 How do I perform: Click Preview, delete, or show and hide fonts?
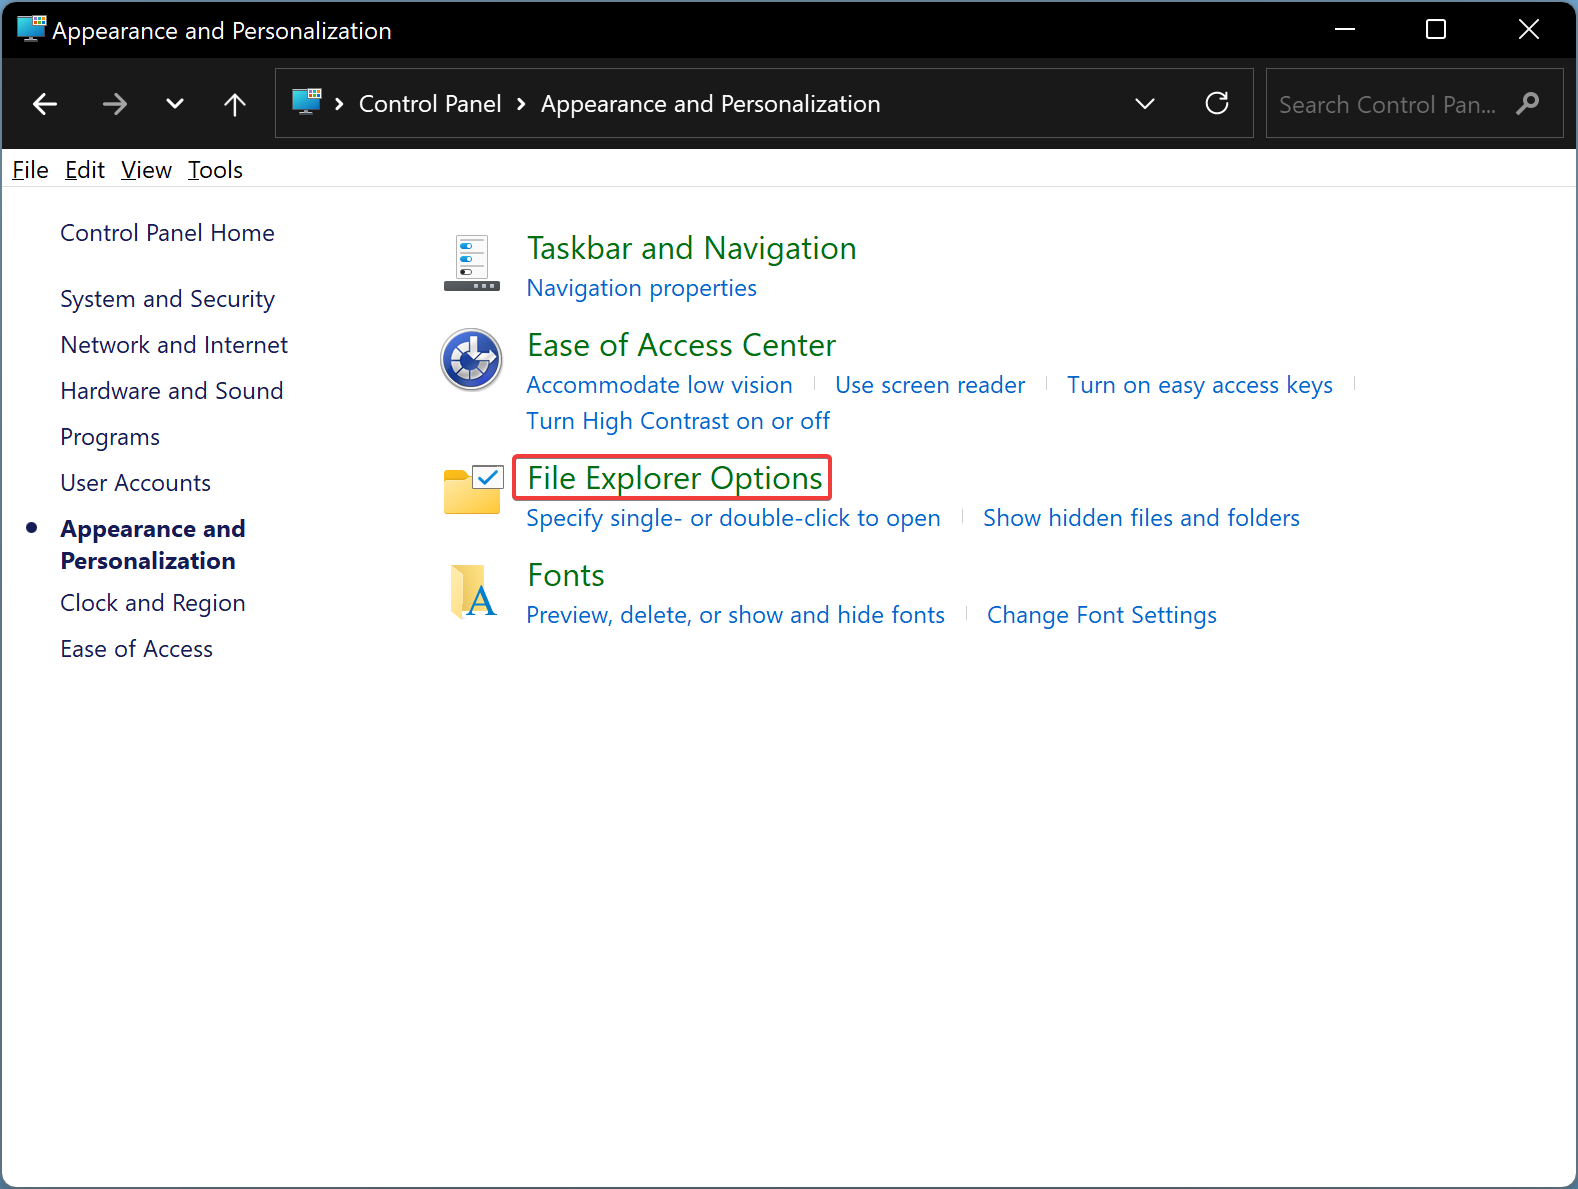[x=736, y=615]
